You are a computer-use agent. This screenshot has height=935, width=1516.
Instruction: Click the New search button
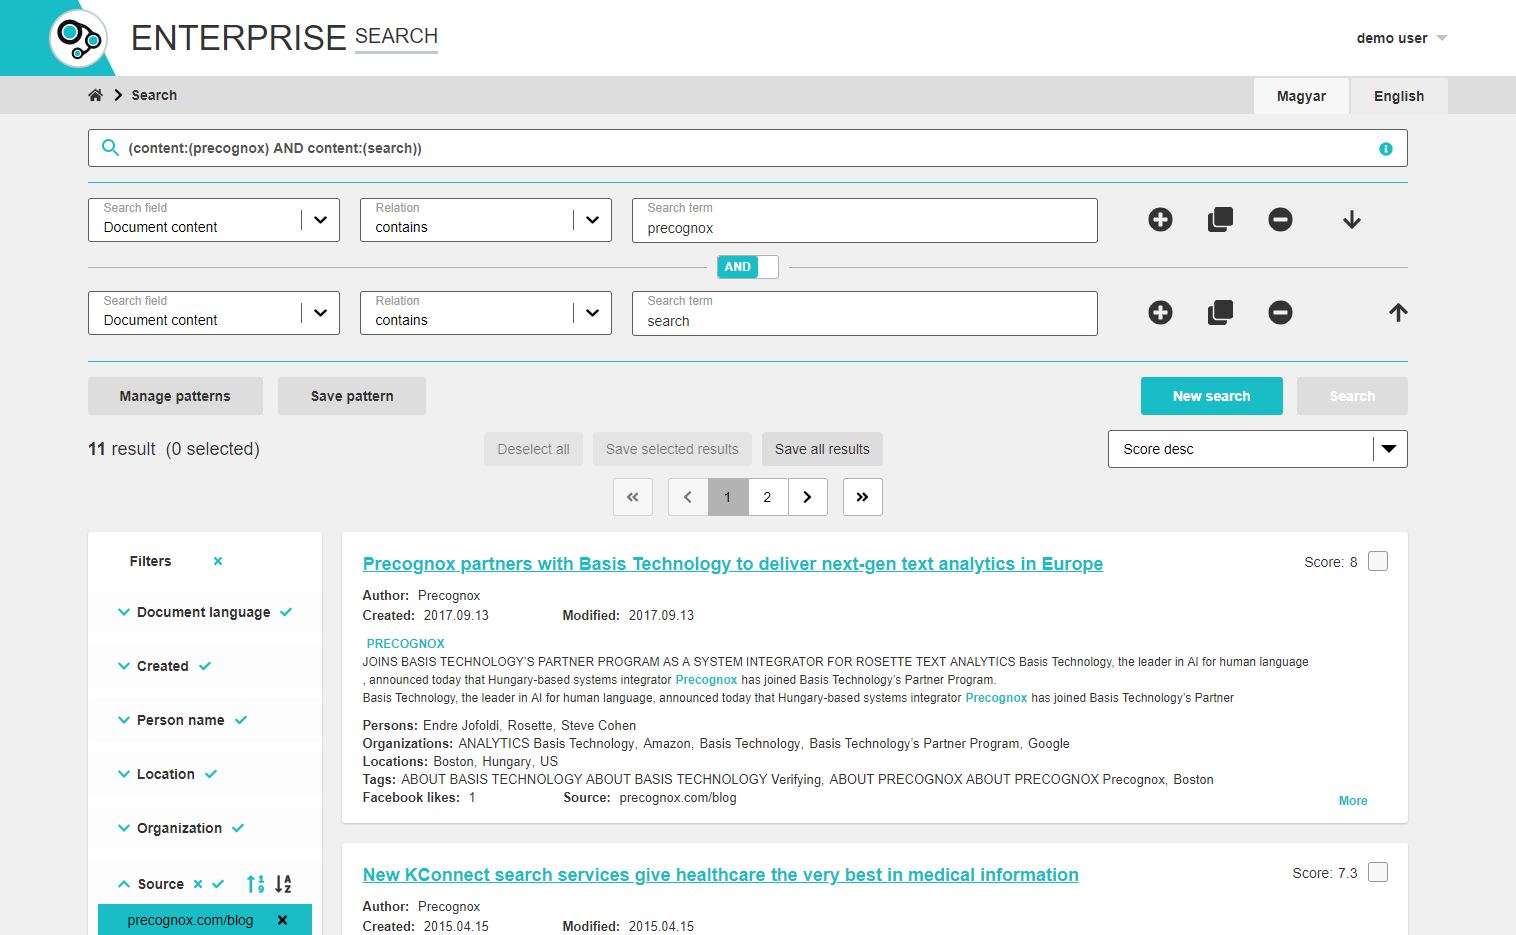tap(1211, 396)
